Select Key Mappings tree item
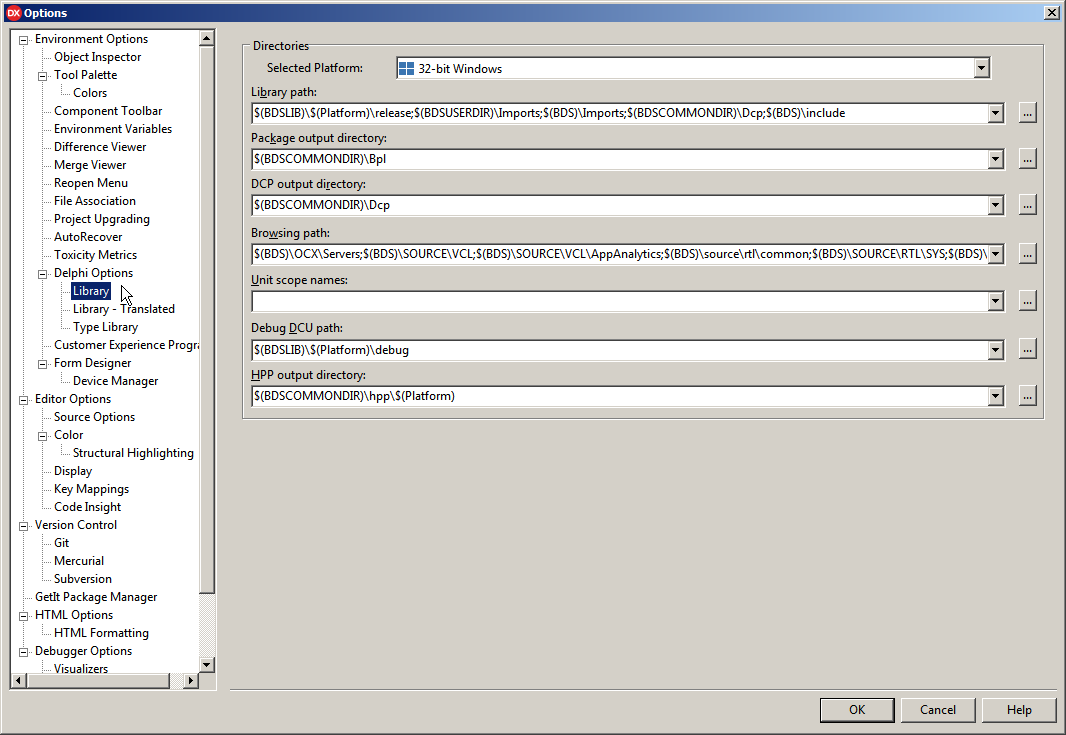This screenshot has width=1066, height=735. (x=91, y=490)
